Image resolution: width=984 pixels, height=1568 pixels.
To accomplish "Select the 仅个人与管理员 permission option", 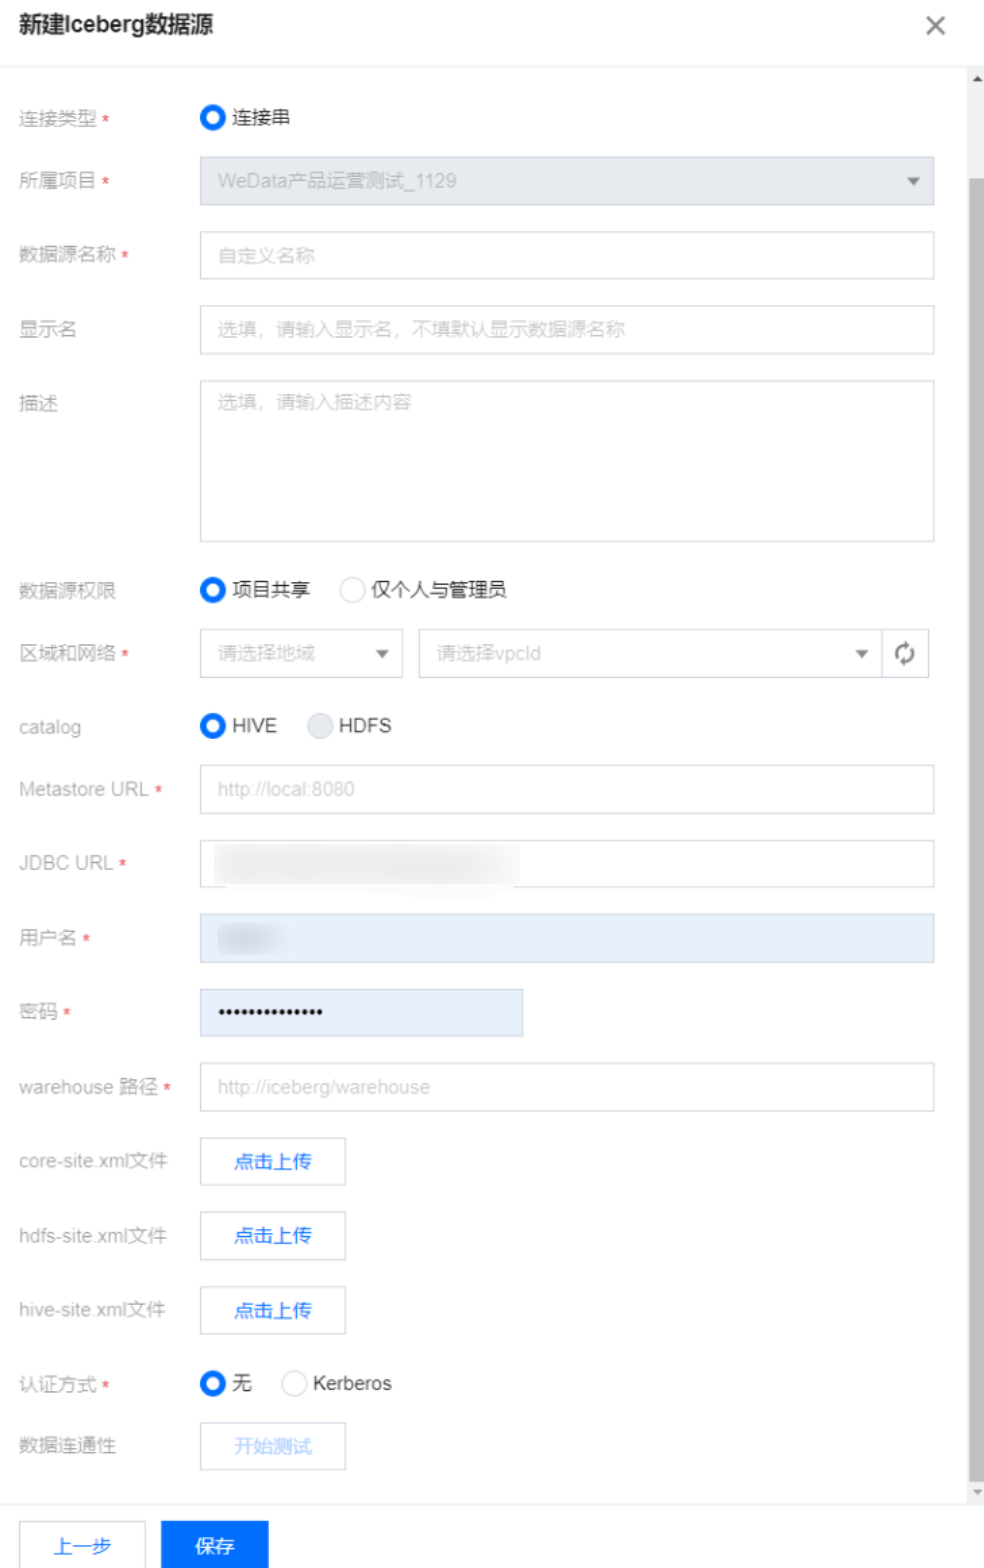I will (353, 590).
